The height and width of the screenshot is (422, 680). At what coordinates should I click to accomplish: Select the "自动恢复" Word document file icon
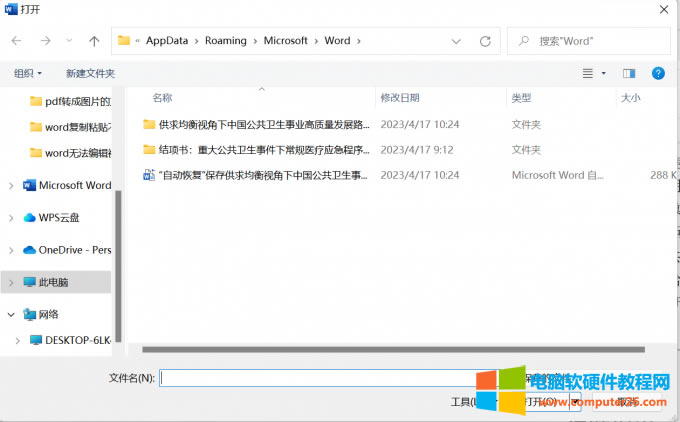click(149, 174)
